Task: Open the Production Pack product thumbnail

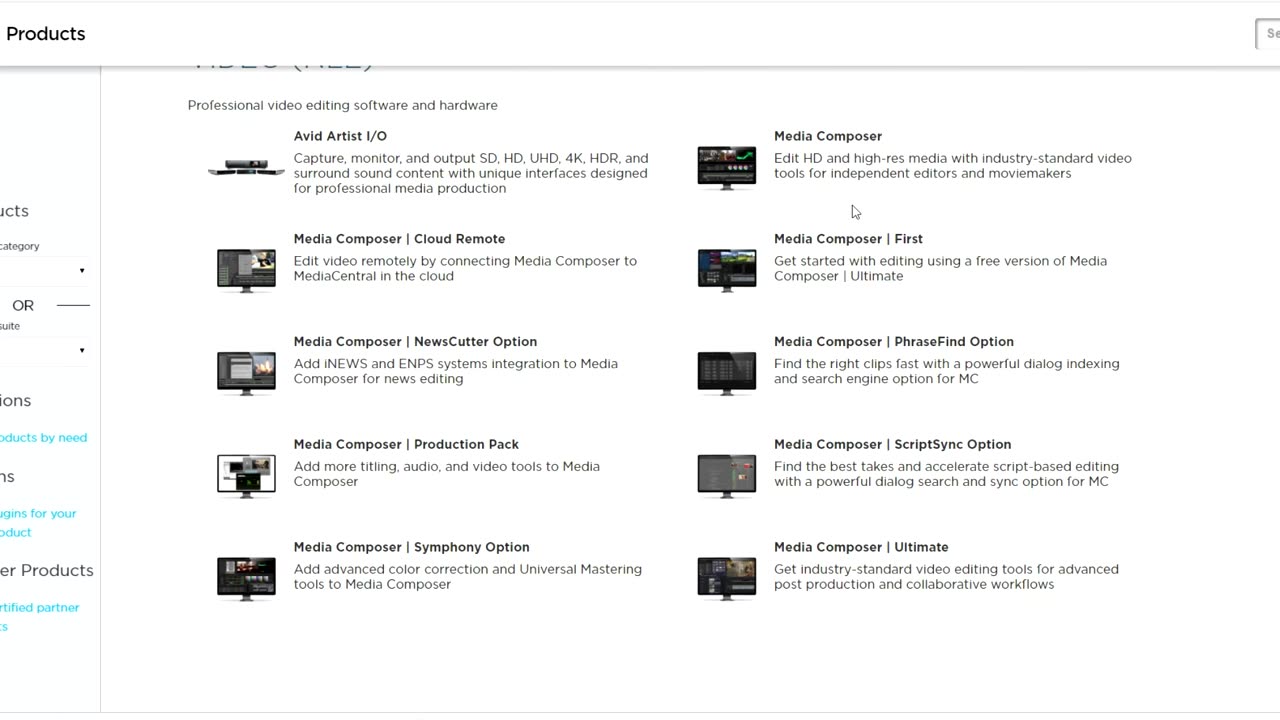Action: pyautogui.click(x=246, y=475)
